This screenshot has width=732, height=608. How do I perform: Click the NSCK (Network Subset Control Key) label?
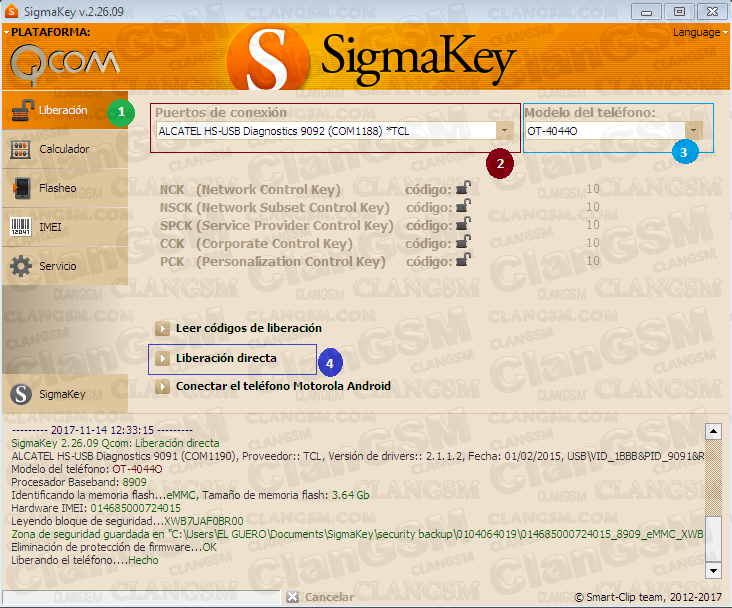click(x=274, y=207)
